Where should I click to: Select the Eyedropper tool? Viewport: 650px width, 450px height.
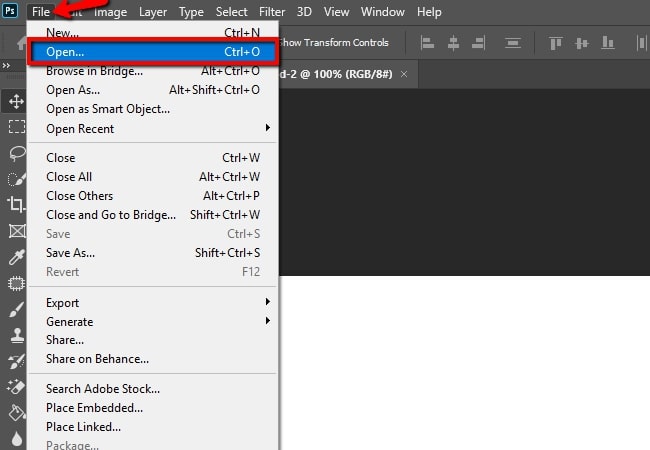pos(17,257)
